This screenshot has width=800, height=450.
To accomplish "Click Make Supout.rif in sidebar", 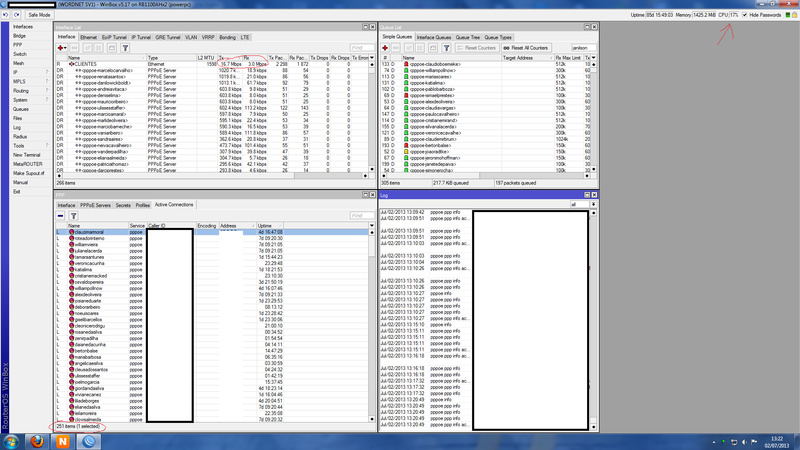I will tap(31, 173).
